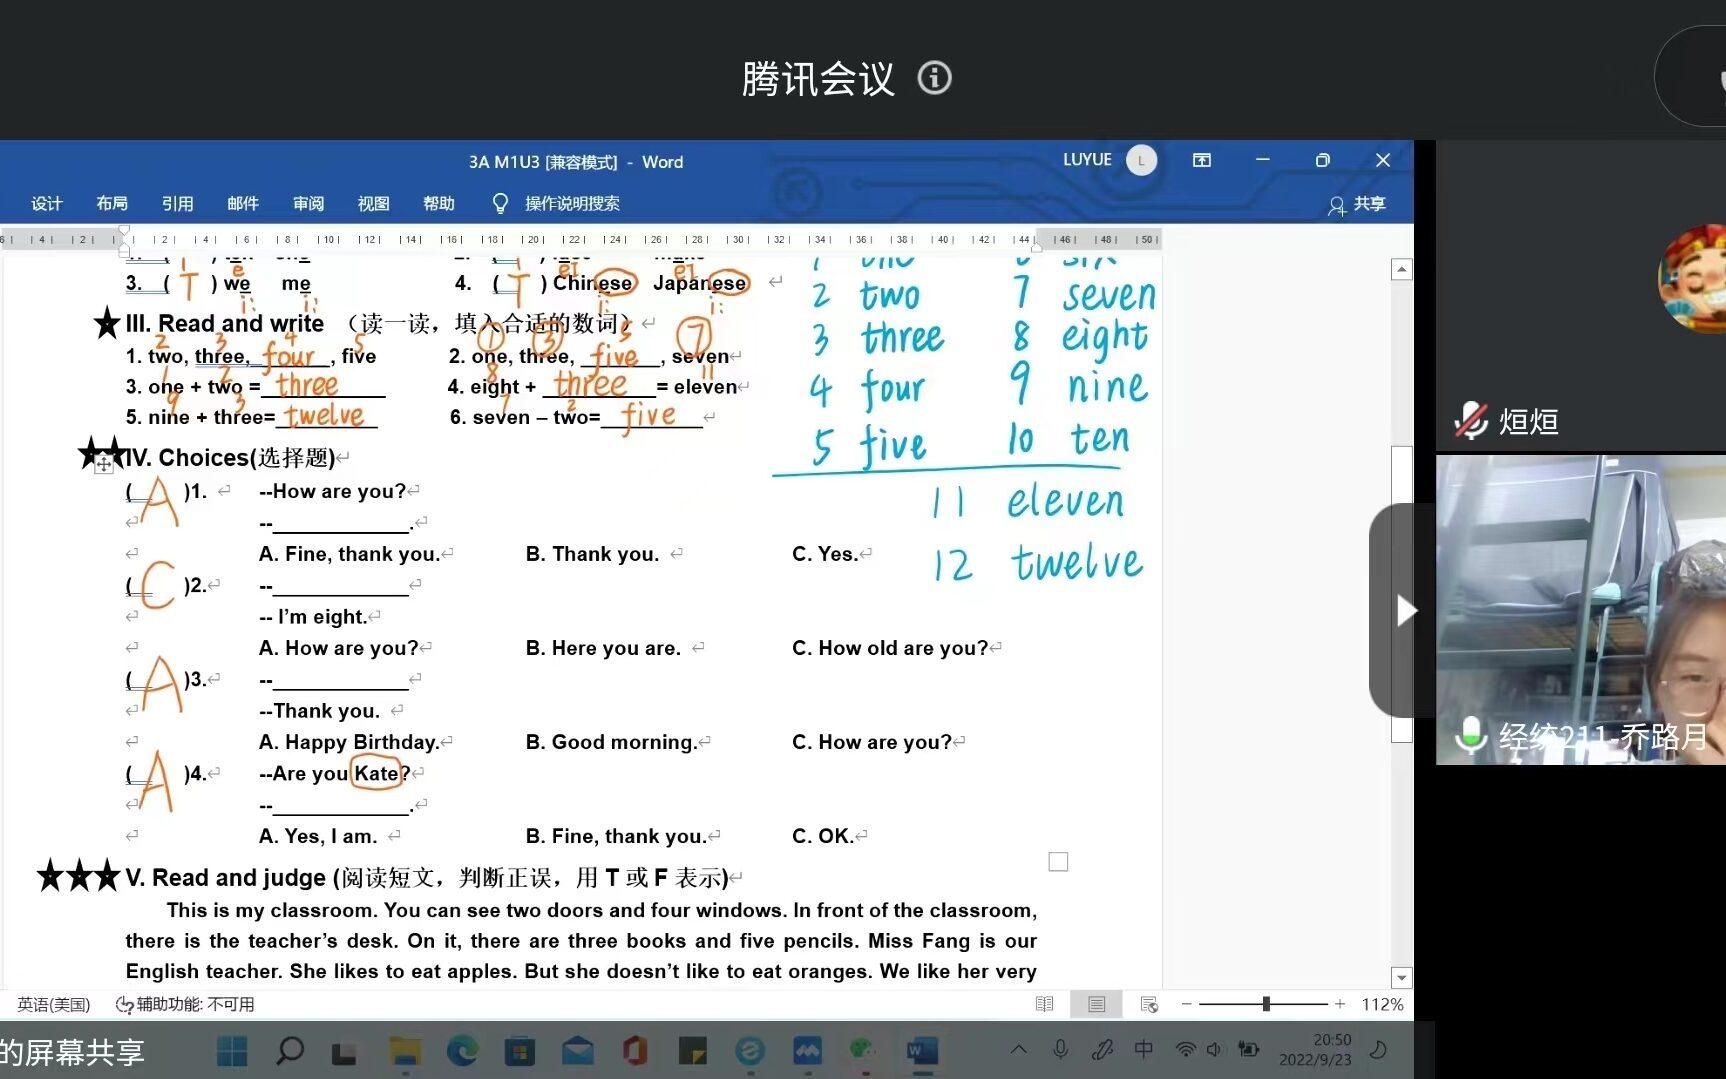Click the 辅助功能 accessibility status button
This screenshot has width=1726, height=1079.
[185, 1004]
